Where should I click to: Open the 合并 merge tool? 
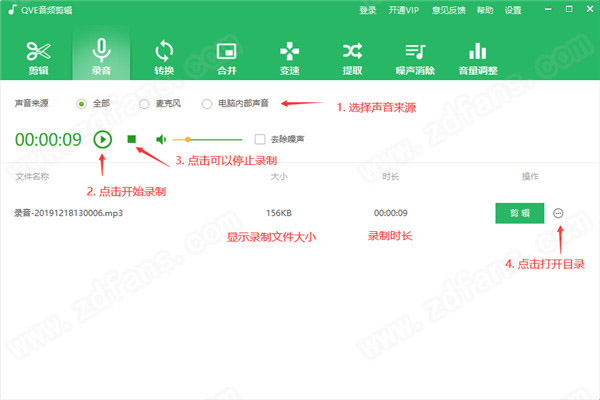227,58
